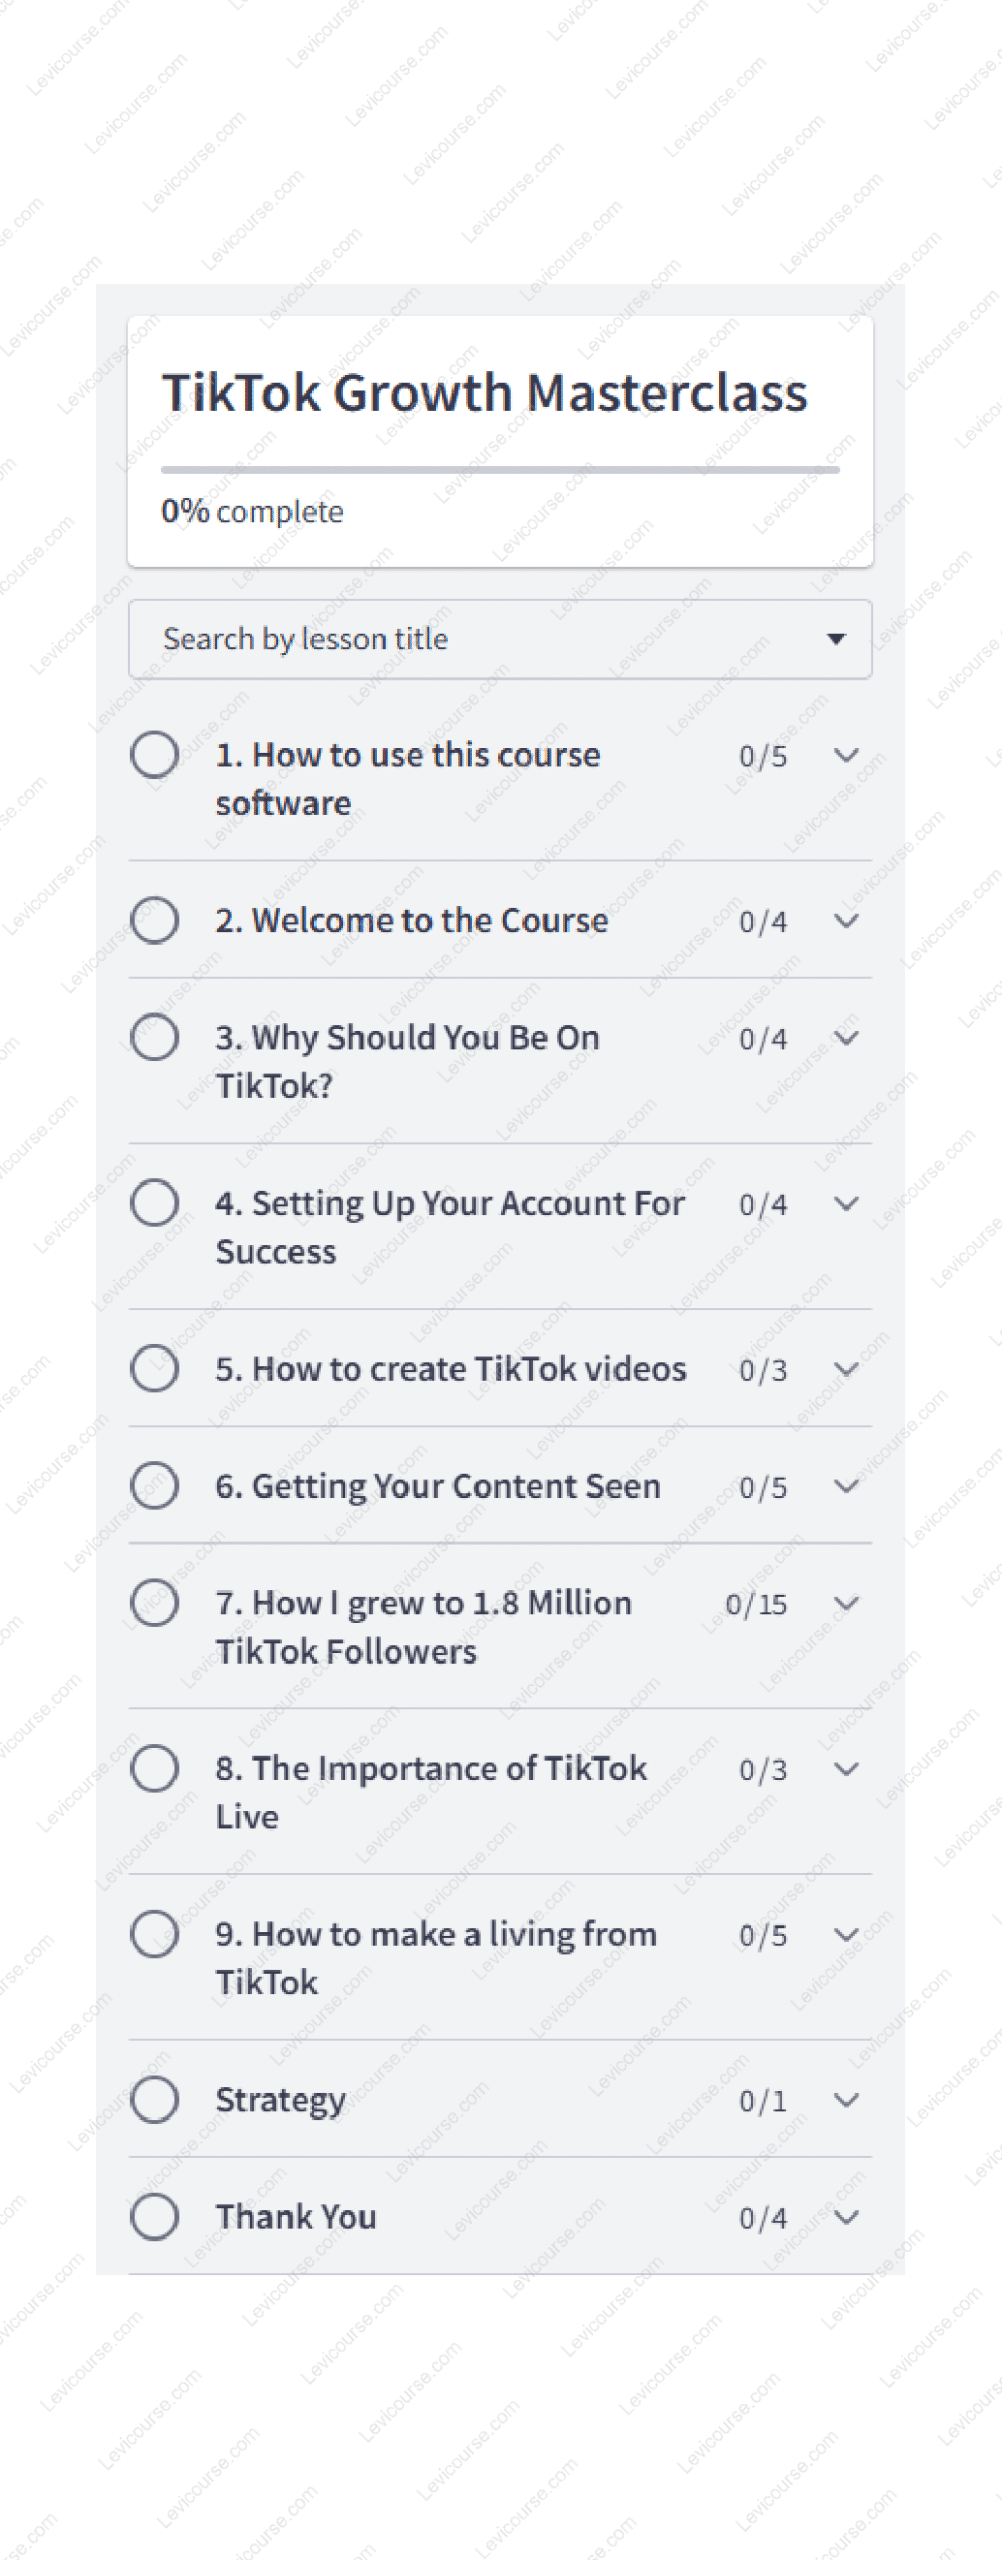
Task: Click completion circle for How to use this course software
Action: click(155, 754)
